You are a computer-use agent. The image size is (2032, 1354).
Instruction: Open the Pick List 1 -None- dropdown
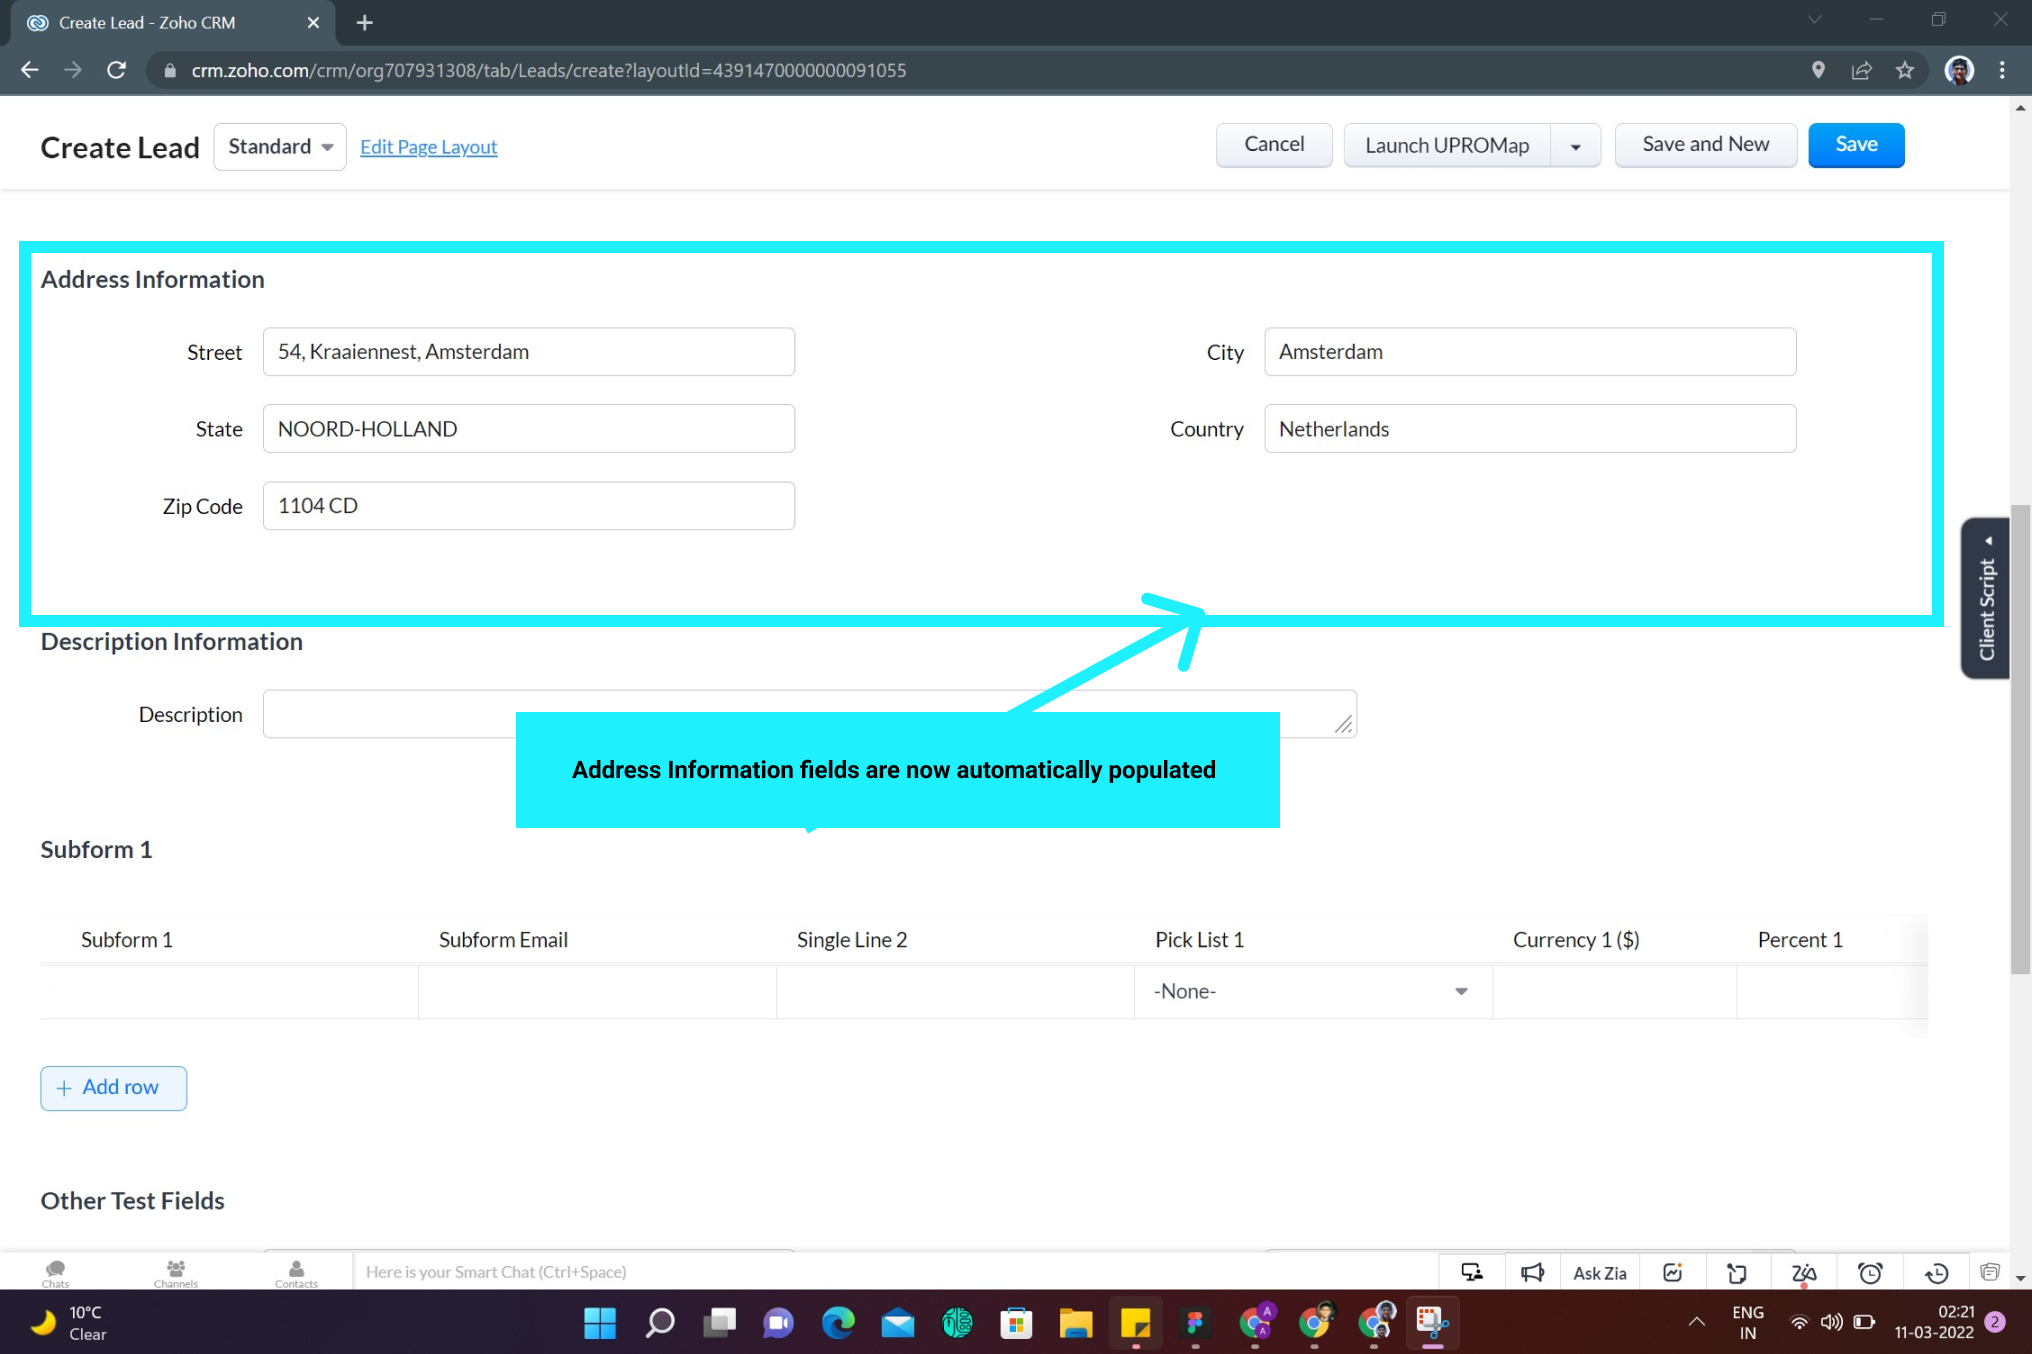click(1312, 991)
